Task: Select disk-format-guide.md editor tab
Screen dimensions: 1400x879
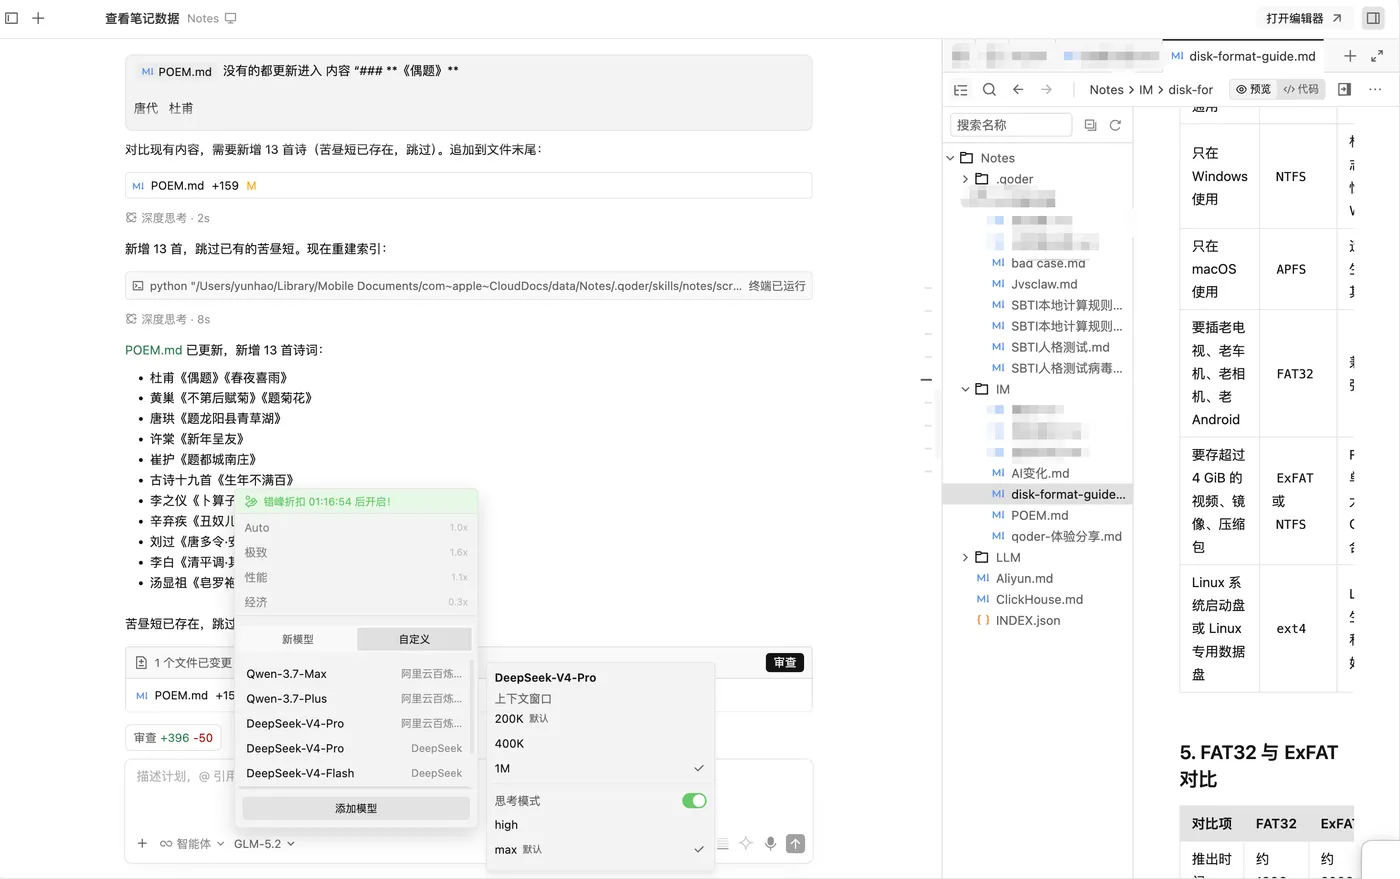Action: [x=1243, y=56]
